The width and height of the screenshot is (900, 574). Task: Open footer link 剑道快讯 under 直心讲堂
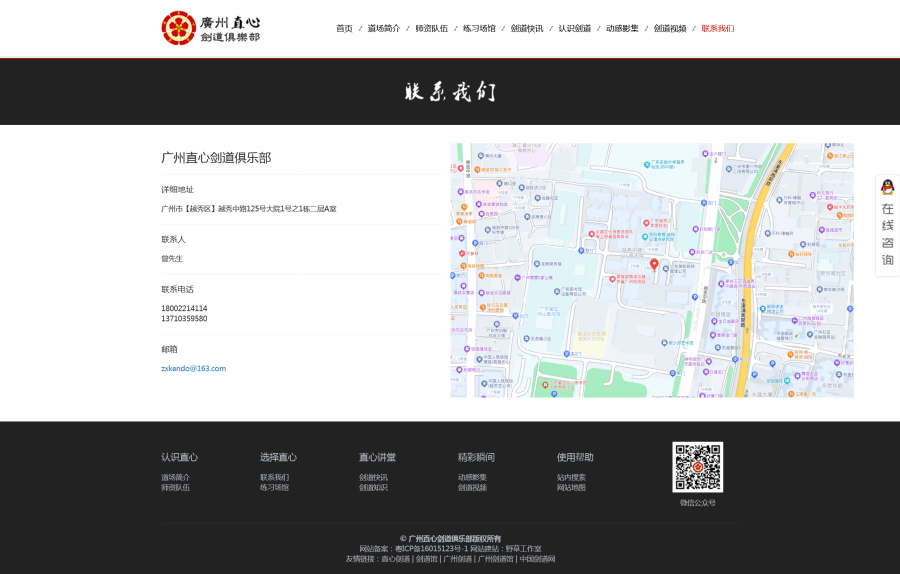click(373, 477)
